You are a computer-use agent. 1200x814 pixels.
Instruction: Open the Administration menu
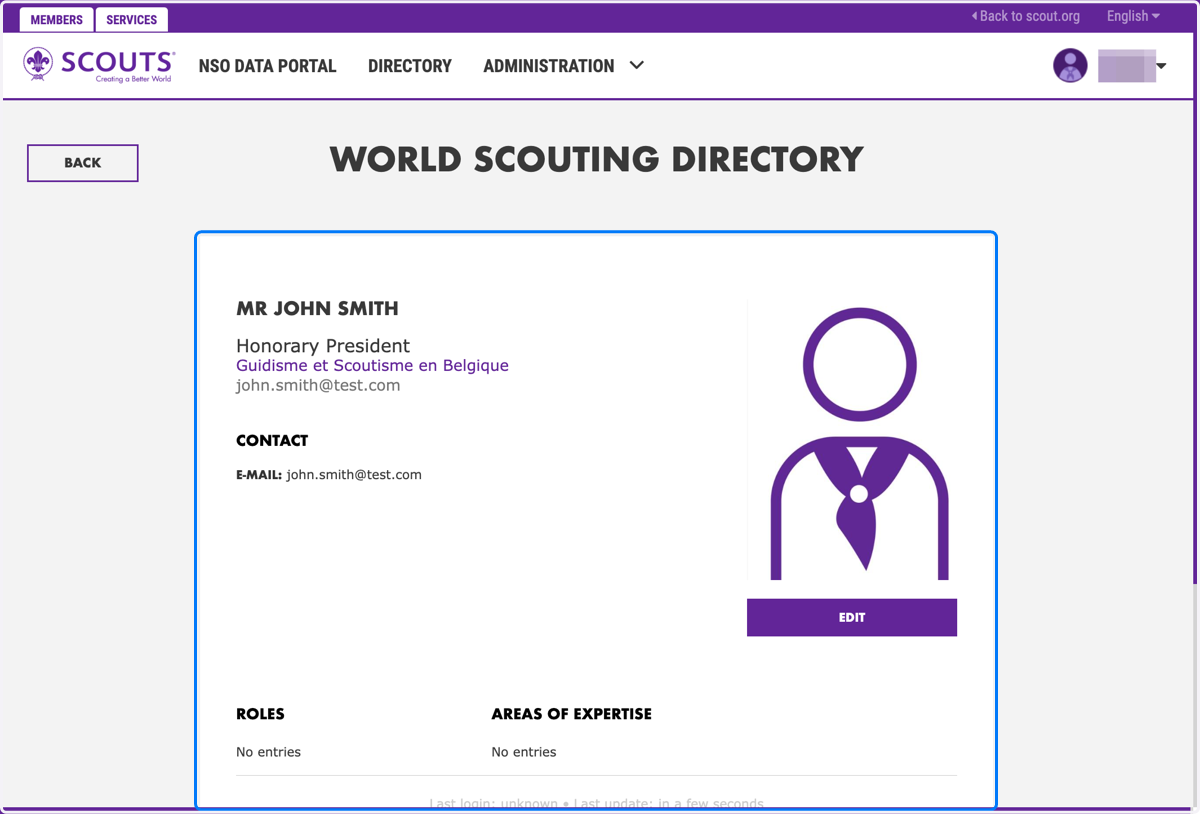pyautogui.click(x=549, y=66)
